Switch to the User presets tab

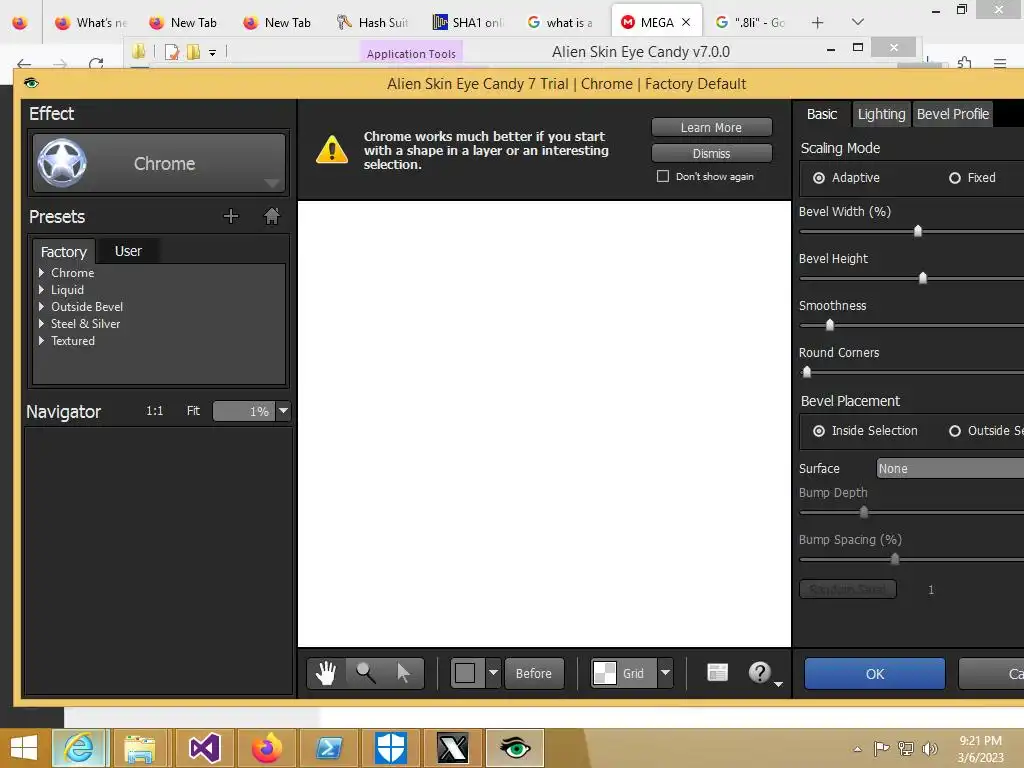tap(128, 251)
